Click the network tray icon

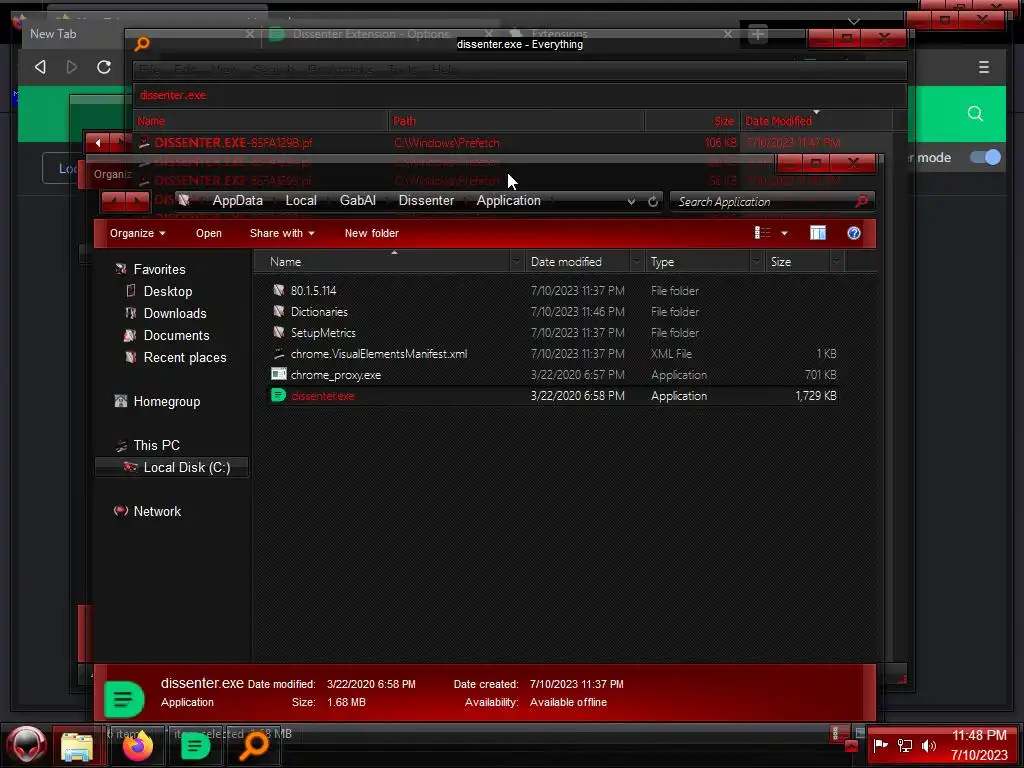click(904, 745)
